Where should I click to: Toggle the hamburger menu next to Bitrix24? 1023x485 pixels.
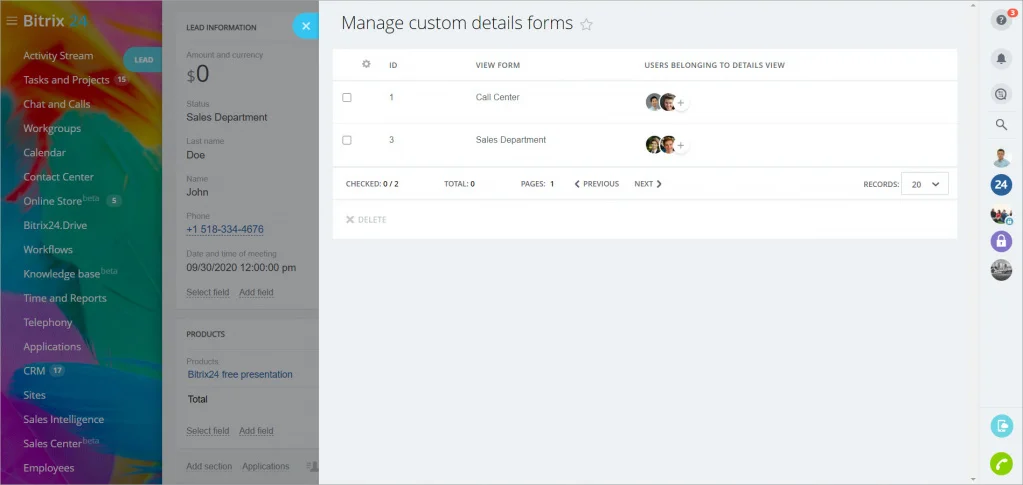coord(11,21)
